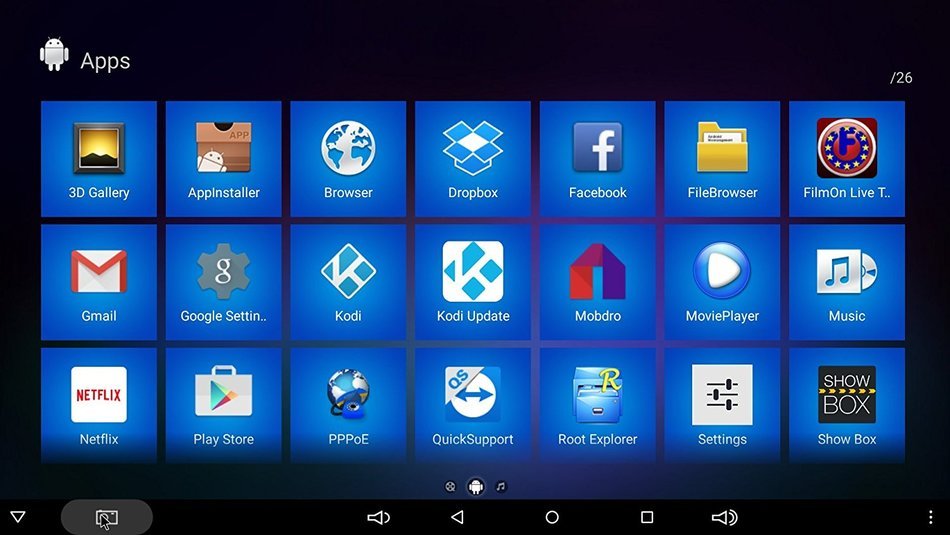The width and height of the screenshot is (950, 535).
Task: Switch to the video page indicator
Action: pos(450,487)
